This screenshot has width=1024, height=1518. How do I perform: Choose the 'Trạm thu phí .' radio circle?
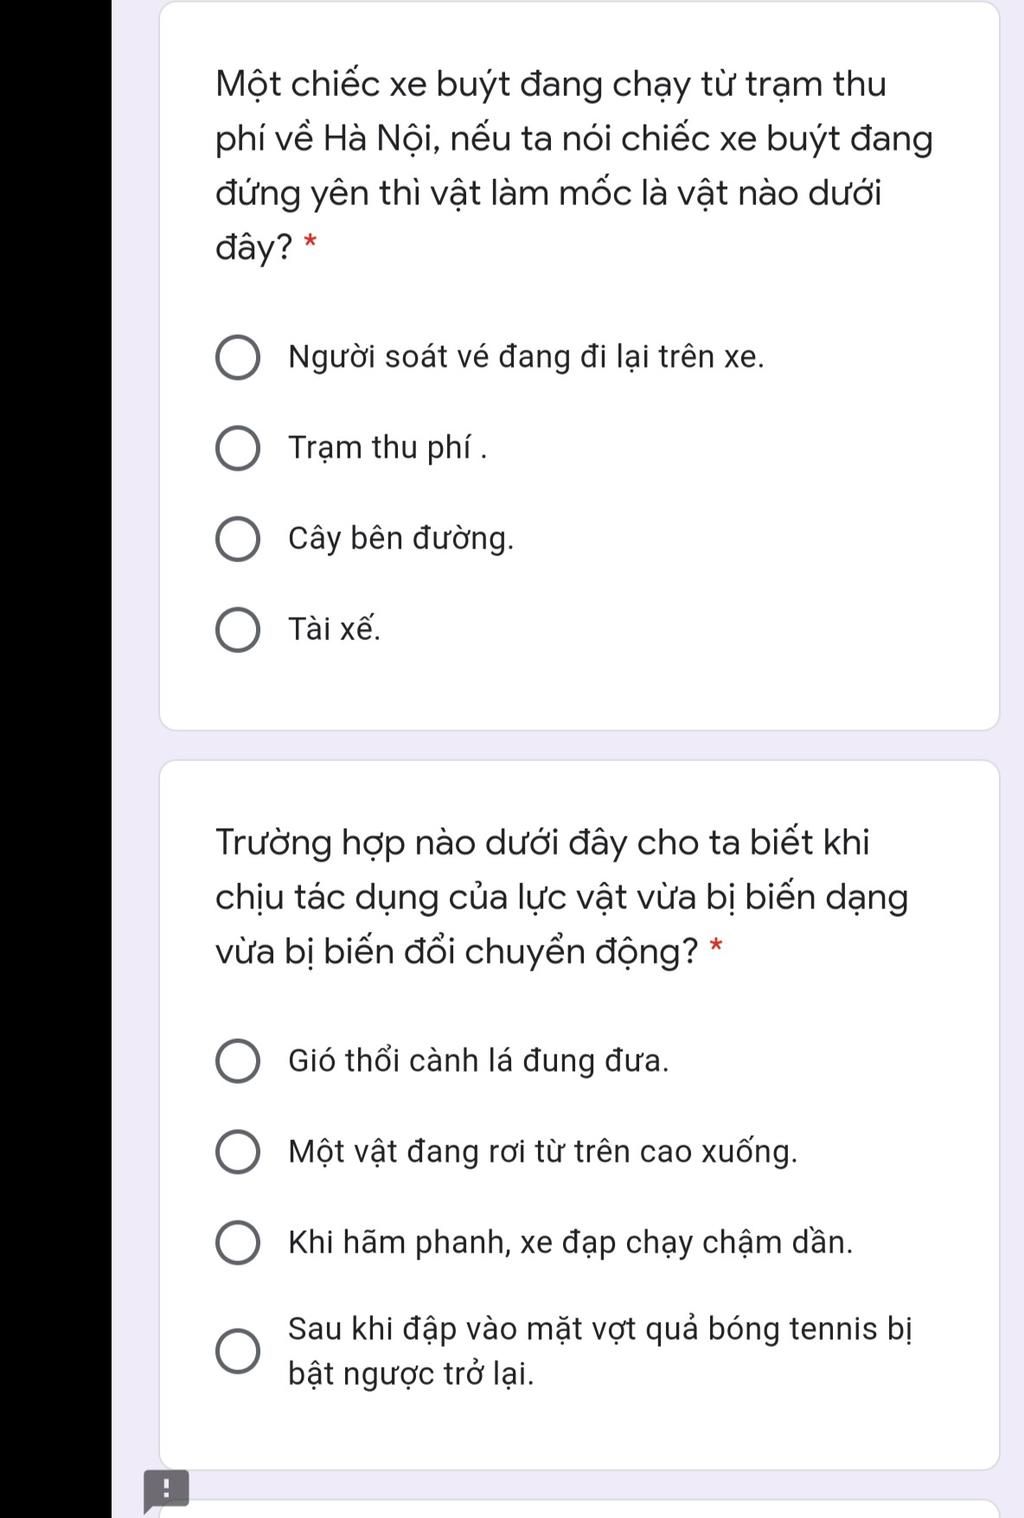[x=238, y=449]
